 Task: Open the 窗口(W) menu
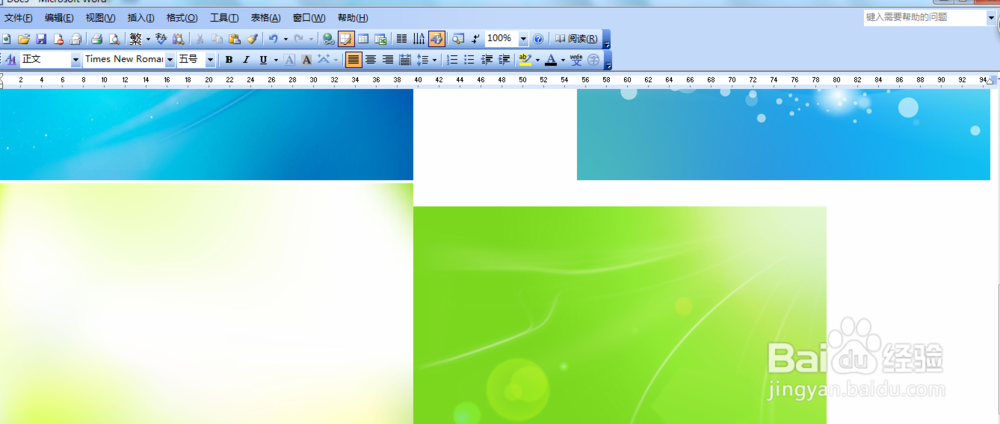pos(309,18)
